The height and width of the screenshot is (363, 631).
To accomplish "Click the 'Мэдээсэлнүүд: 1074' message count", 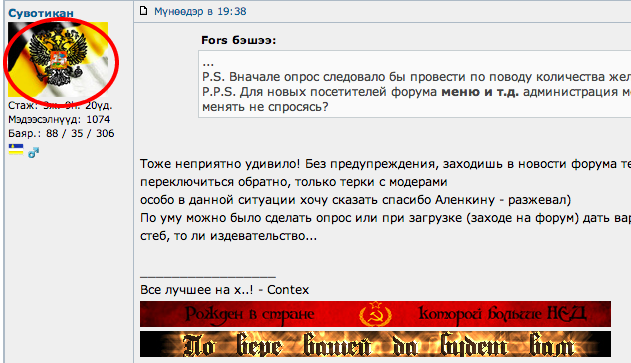I will point(59,120).
